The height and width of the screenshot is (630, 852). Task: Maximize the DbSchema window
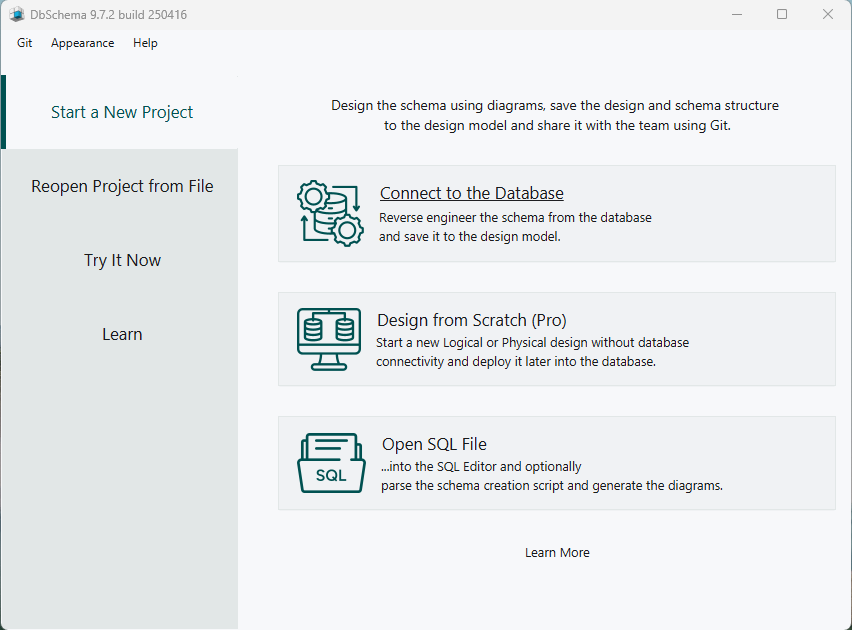782,14
